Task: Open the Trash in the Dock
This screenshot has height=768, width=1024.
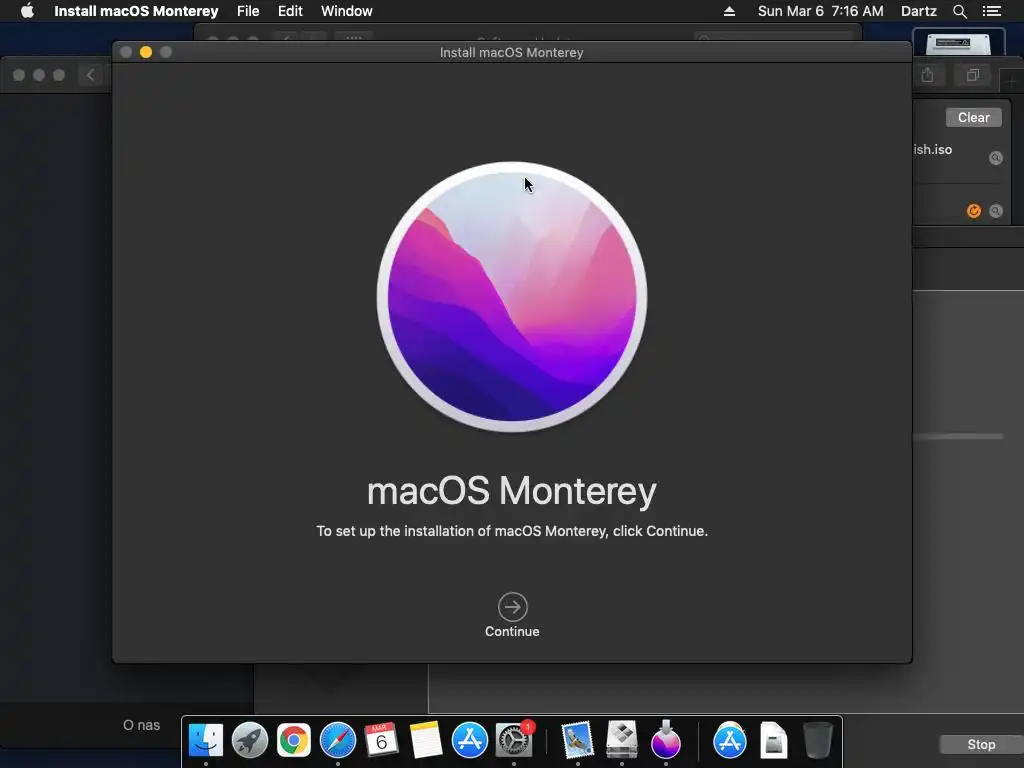Action: [x=818, y=741]
